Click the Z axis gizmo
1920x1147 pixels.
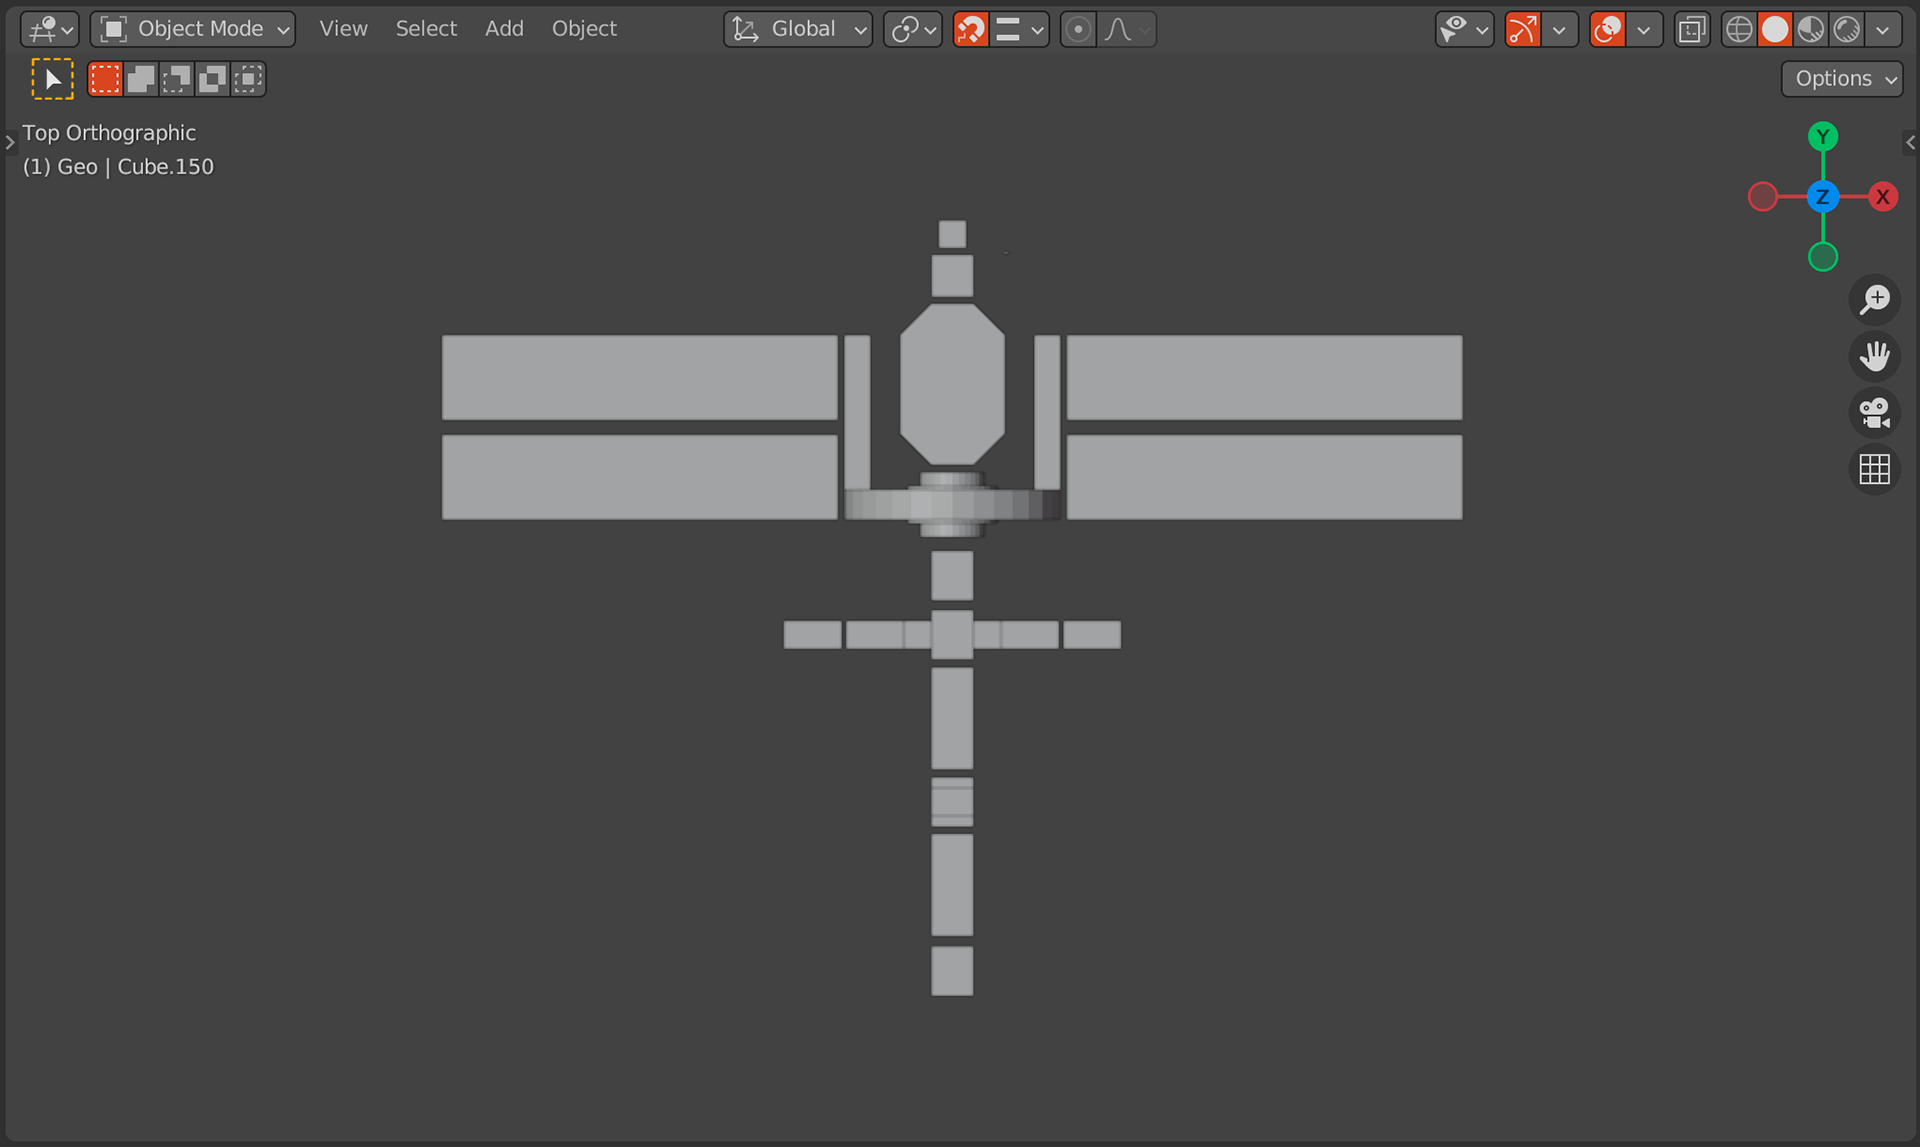click(1823, 197)
